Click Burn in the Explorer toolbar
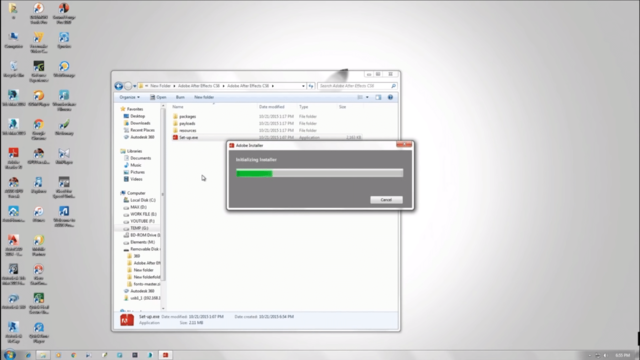 point(180,97)
